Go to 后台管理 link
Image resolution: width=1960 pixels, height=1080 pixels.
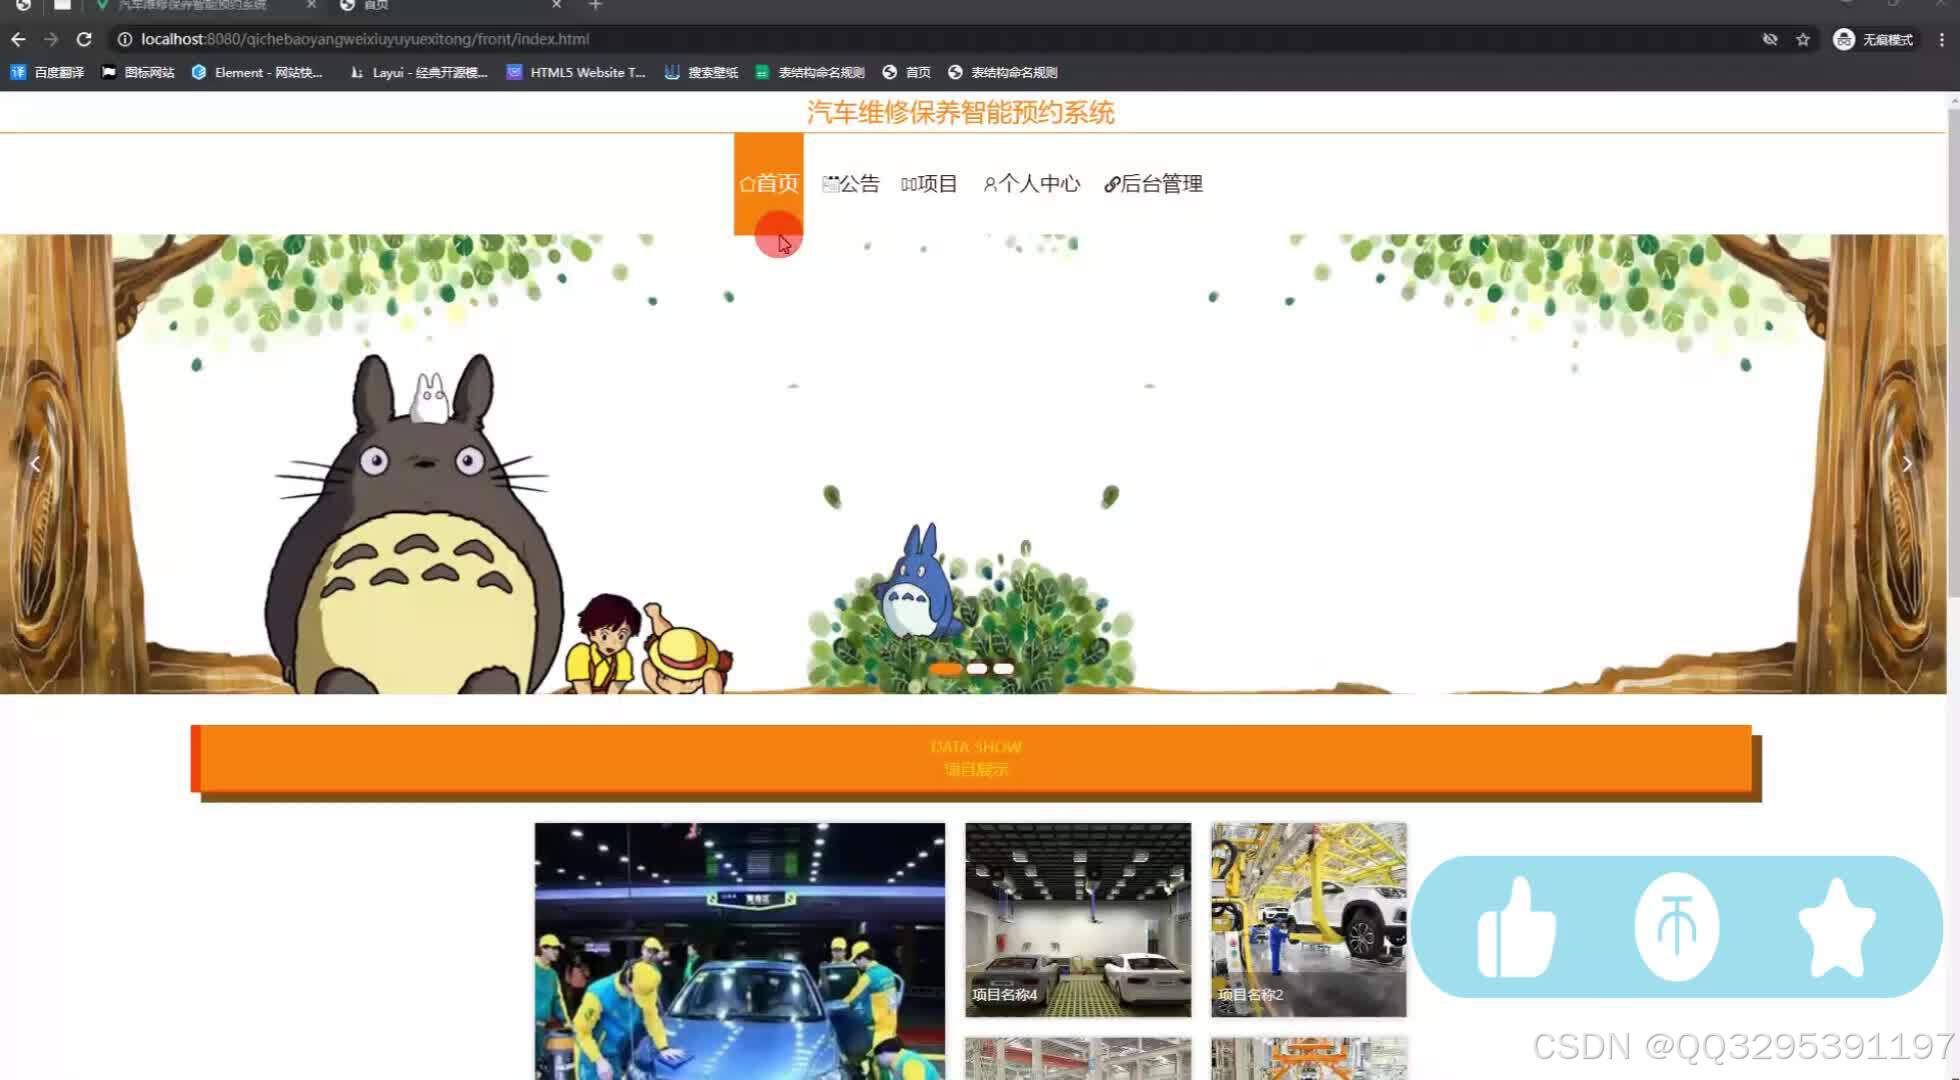coord(1153,184)
